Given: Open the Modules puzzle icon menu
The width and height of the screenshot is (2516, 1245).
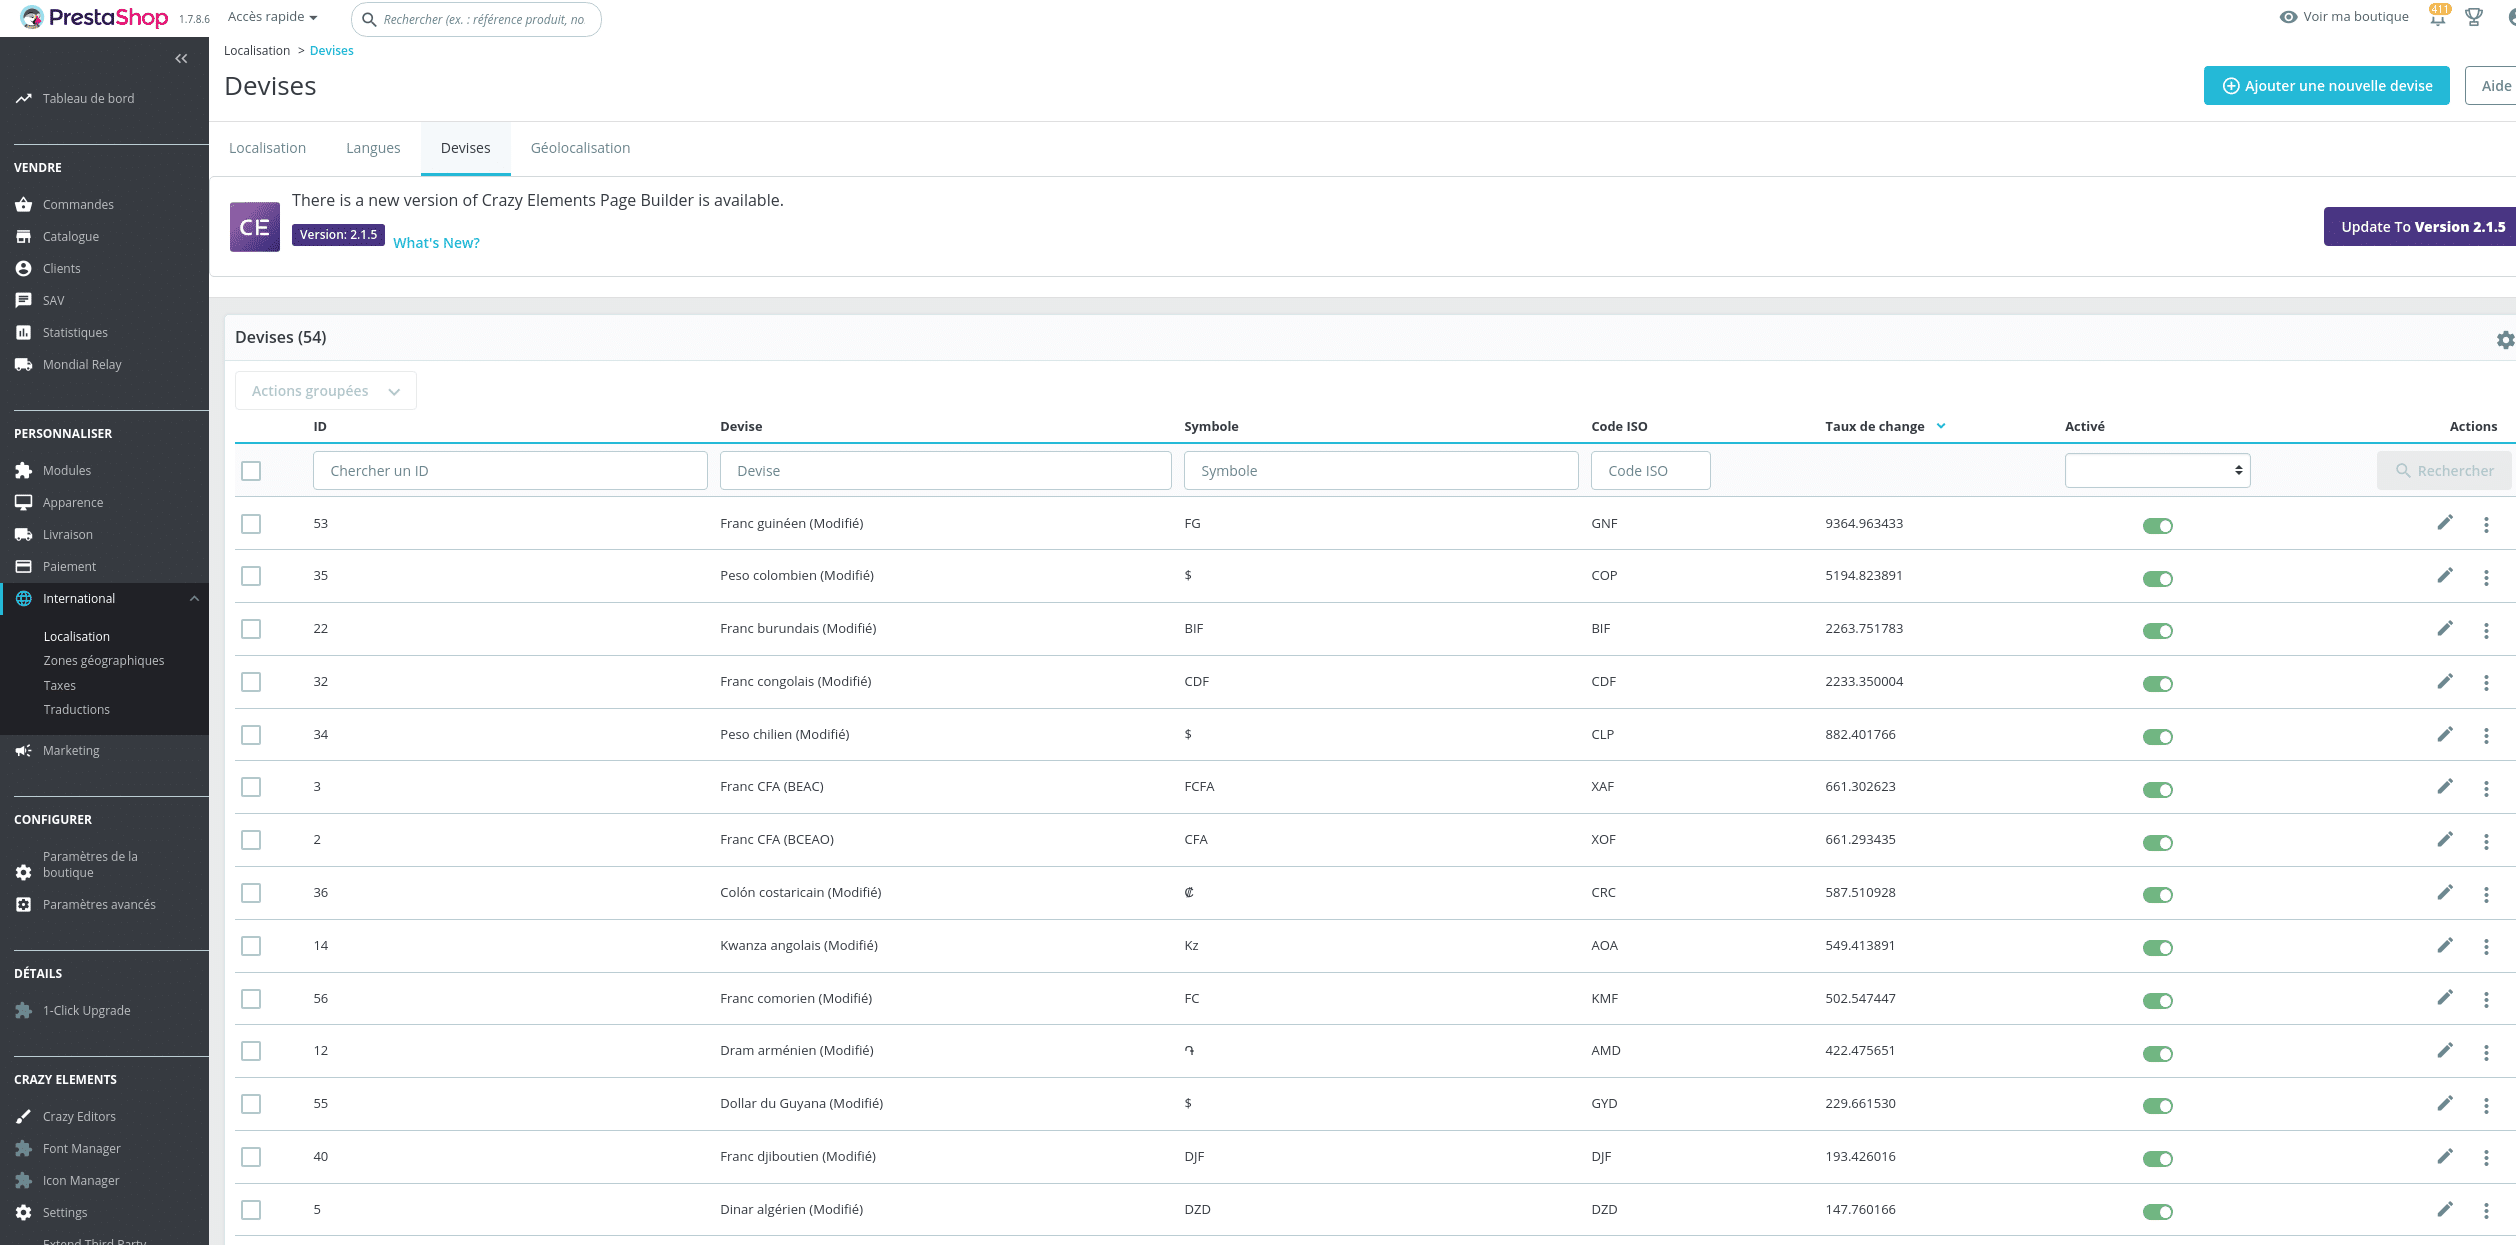Looking at the screenshot, I should click(24, 471).
